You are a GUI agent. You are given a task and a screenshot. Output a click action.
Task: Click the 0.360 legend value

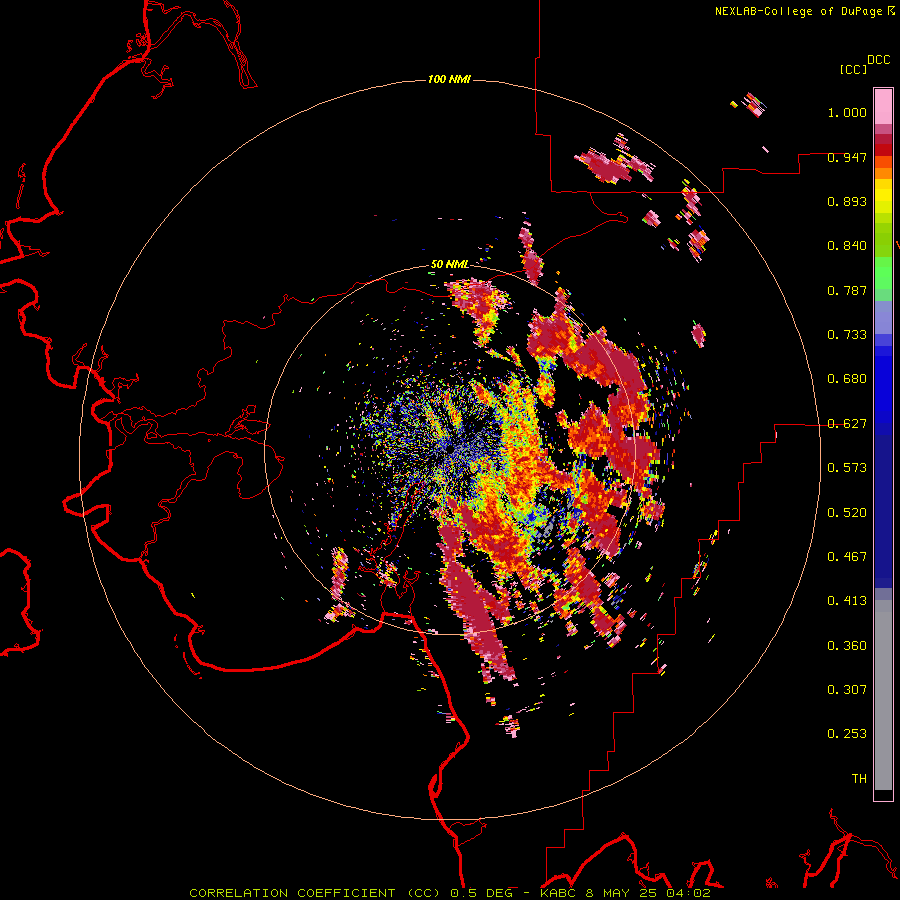[847, 646]
